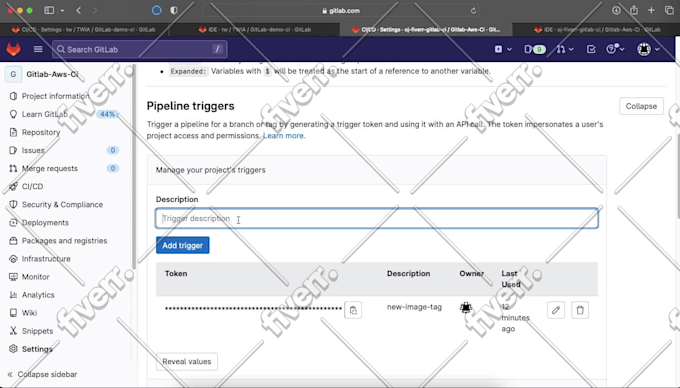Open Gitlab-Aws-Ci project link in sidebar

52,74
